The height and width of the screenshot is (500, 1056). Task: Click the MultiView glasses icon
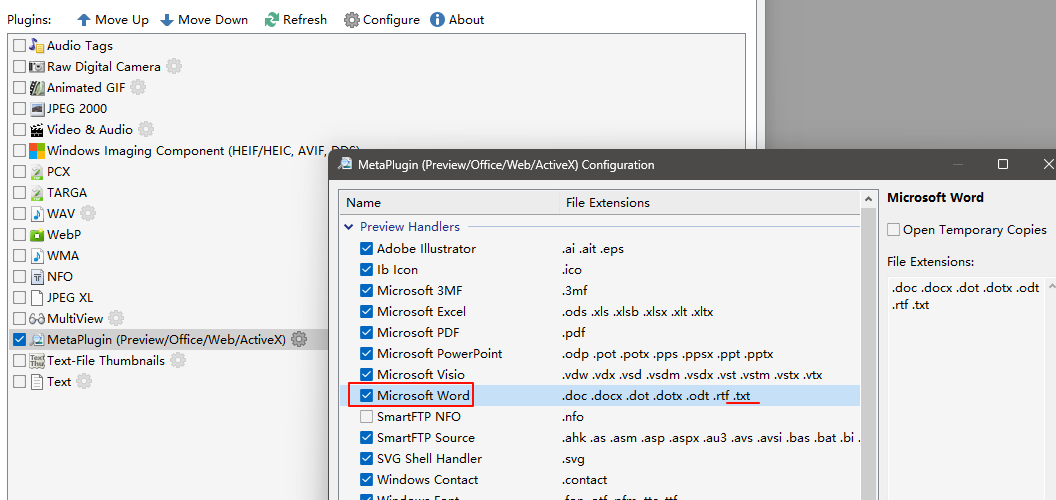tap(37, 318)
